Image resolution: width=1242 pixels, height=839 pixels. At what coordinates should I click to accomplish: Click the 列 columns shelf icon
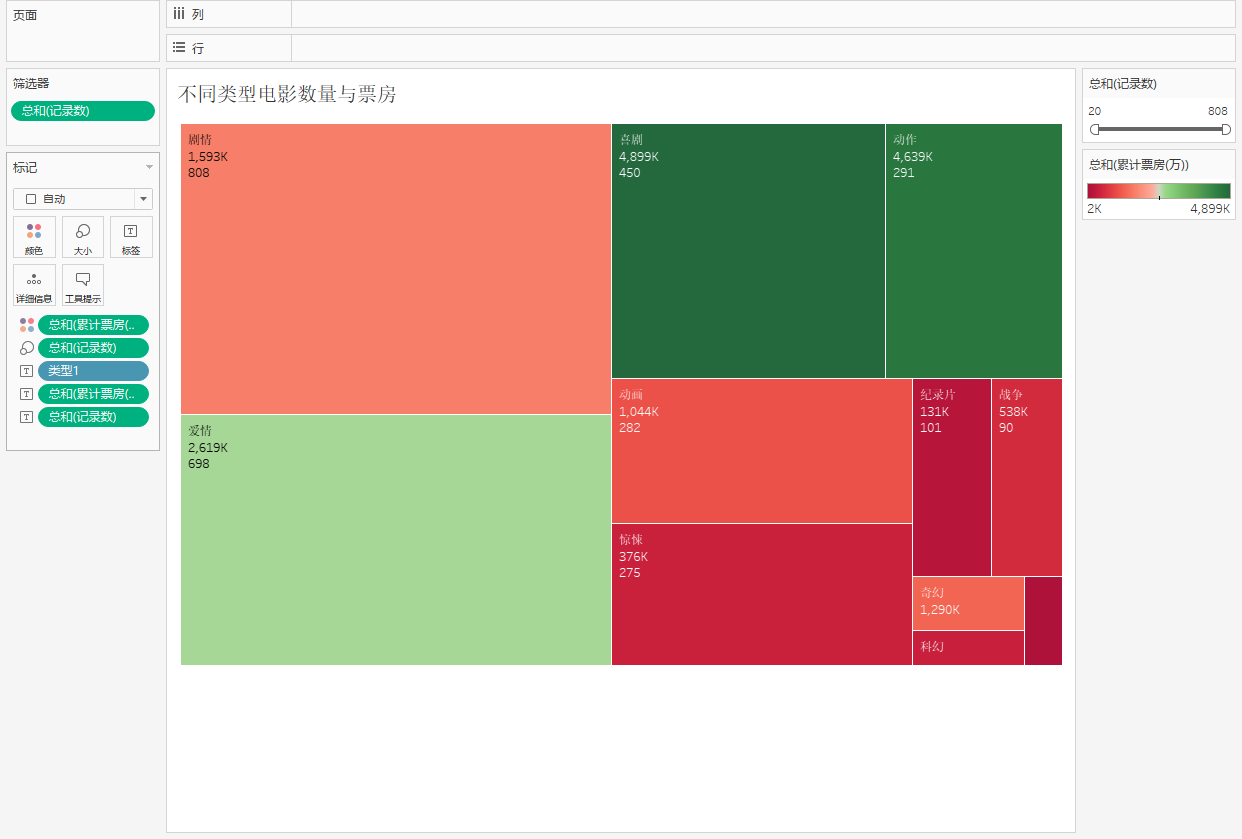tap(179, 14)
